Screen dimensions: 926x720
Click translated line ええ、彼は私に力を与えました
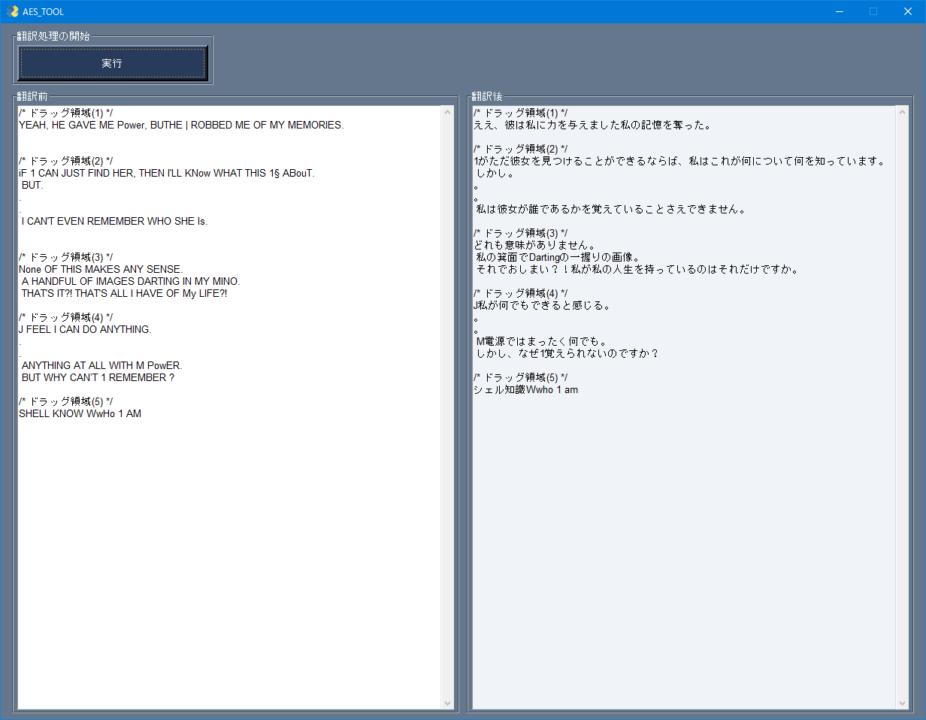(593, 125)
